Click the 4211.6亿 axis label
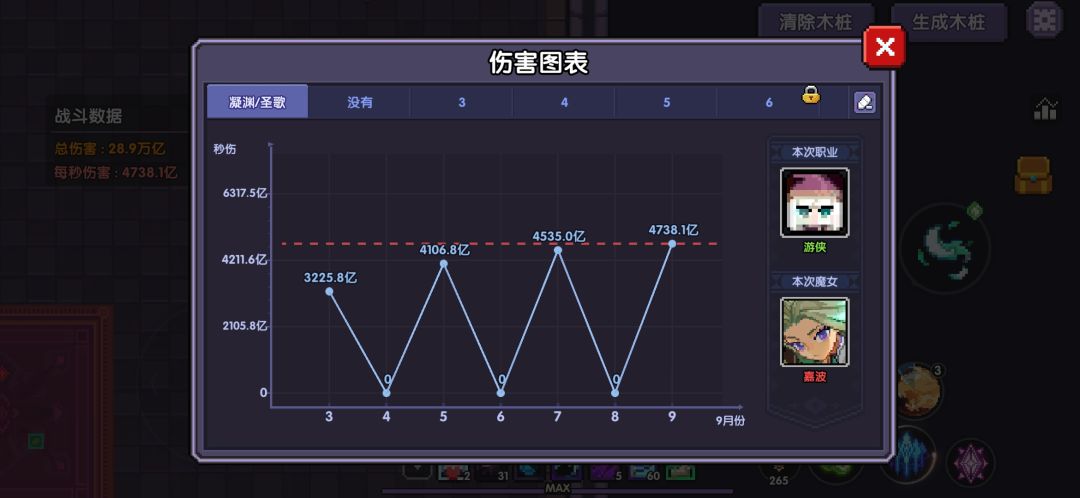The height and width of the screenshot is (498, 1080). [x=245, y=260]
